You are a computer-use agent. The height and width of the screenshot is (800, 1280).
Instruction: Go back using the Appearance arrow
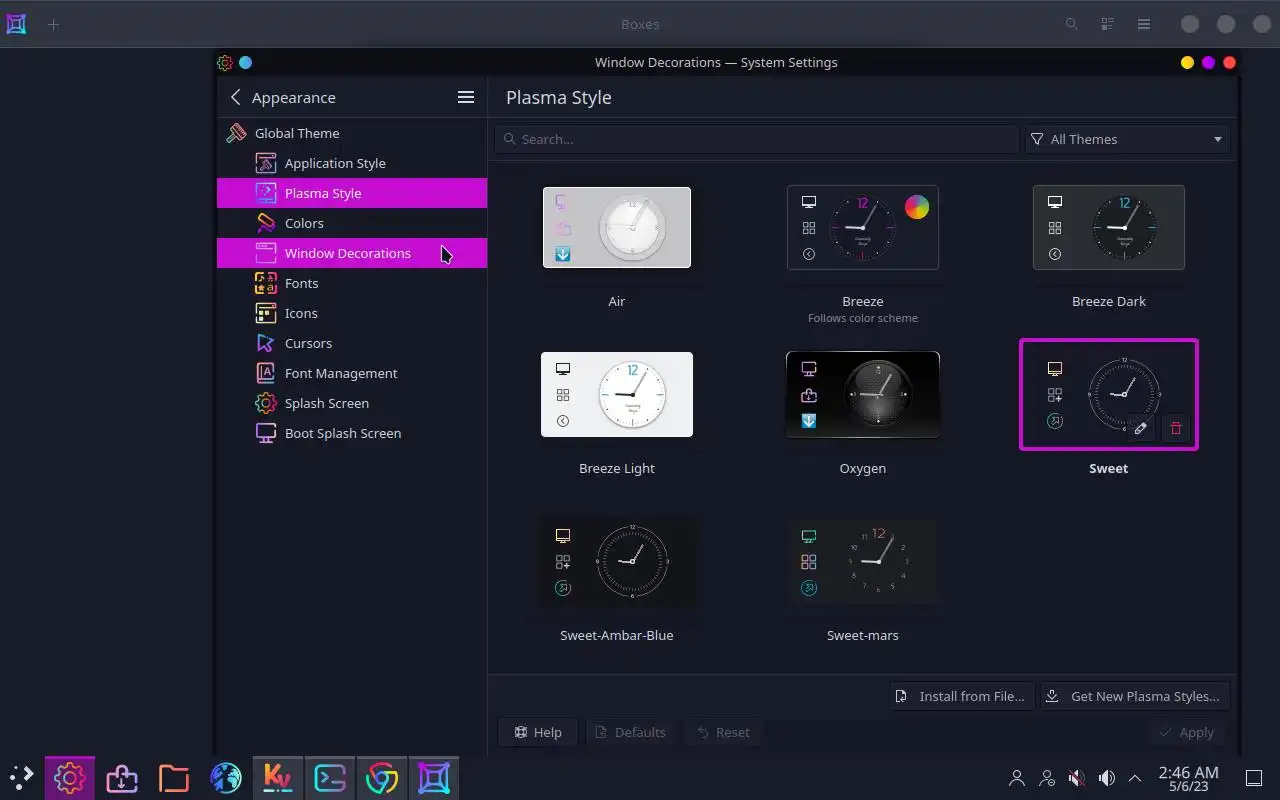point(236,97)
